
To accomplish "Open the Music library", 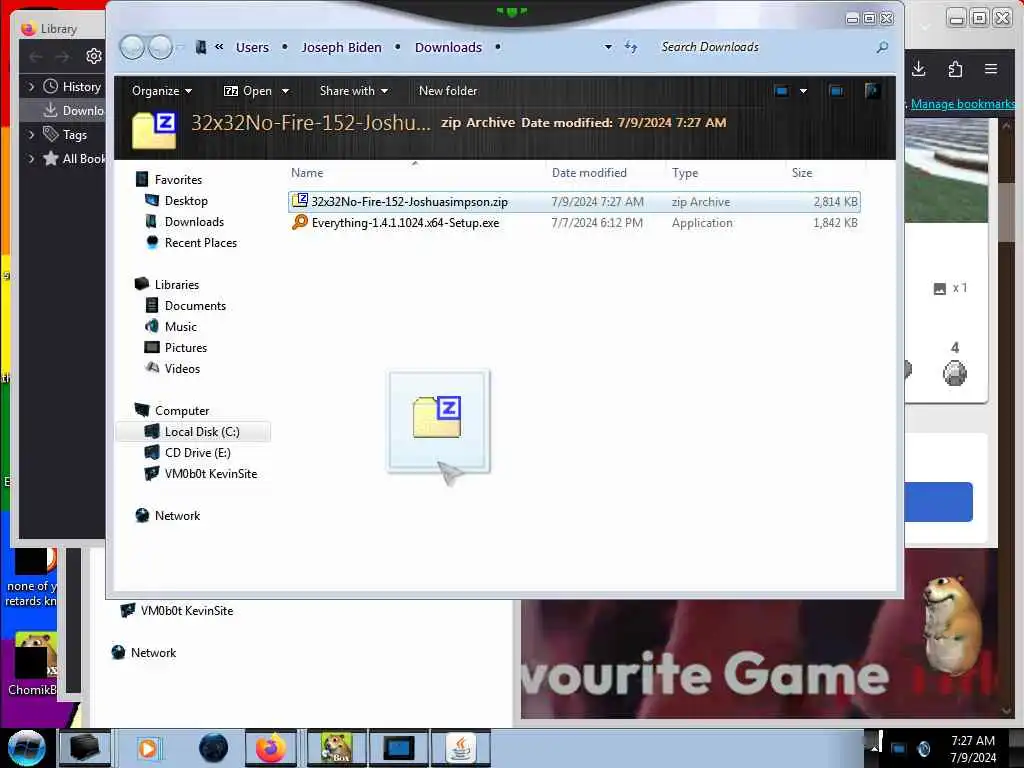I will [180, 327].
